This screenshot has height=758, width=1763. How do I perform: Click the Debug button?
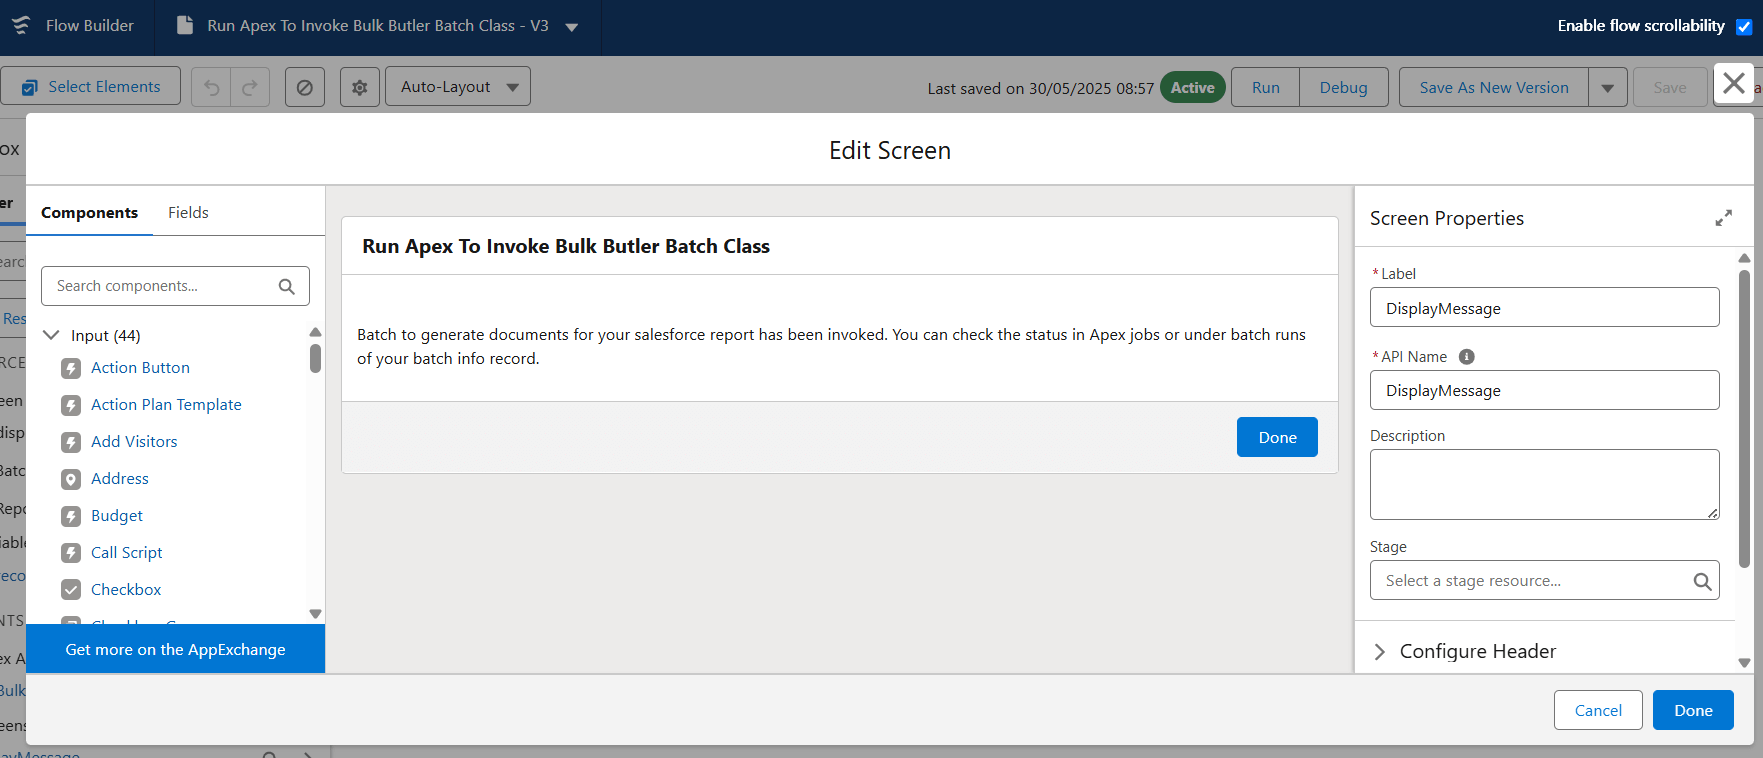tap(1343, 87)
